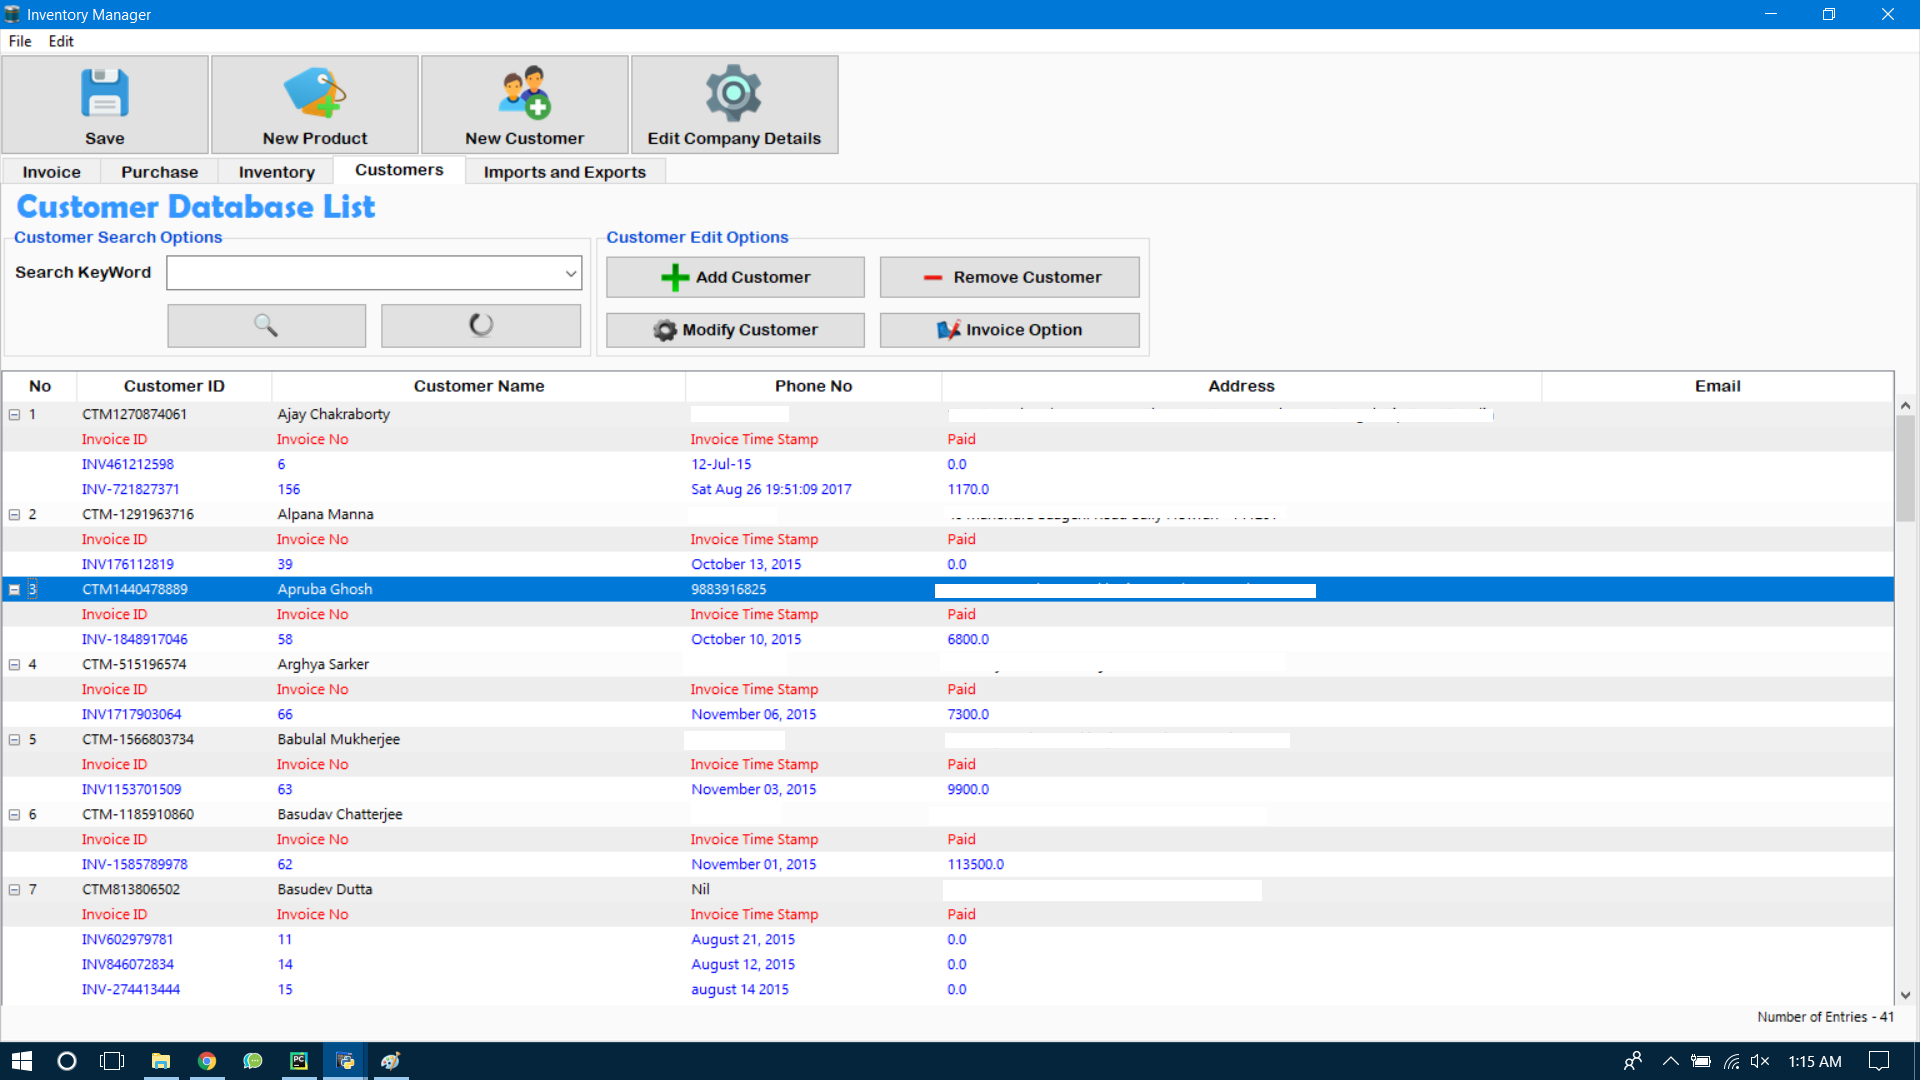The width and height of the screenshot is (1920, 1080).
Task: Open Edit Company Details gear icon
Action: coord(734,93)
